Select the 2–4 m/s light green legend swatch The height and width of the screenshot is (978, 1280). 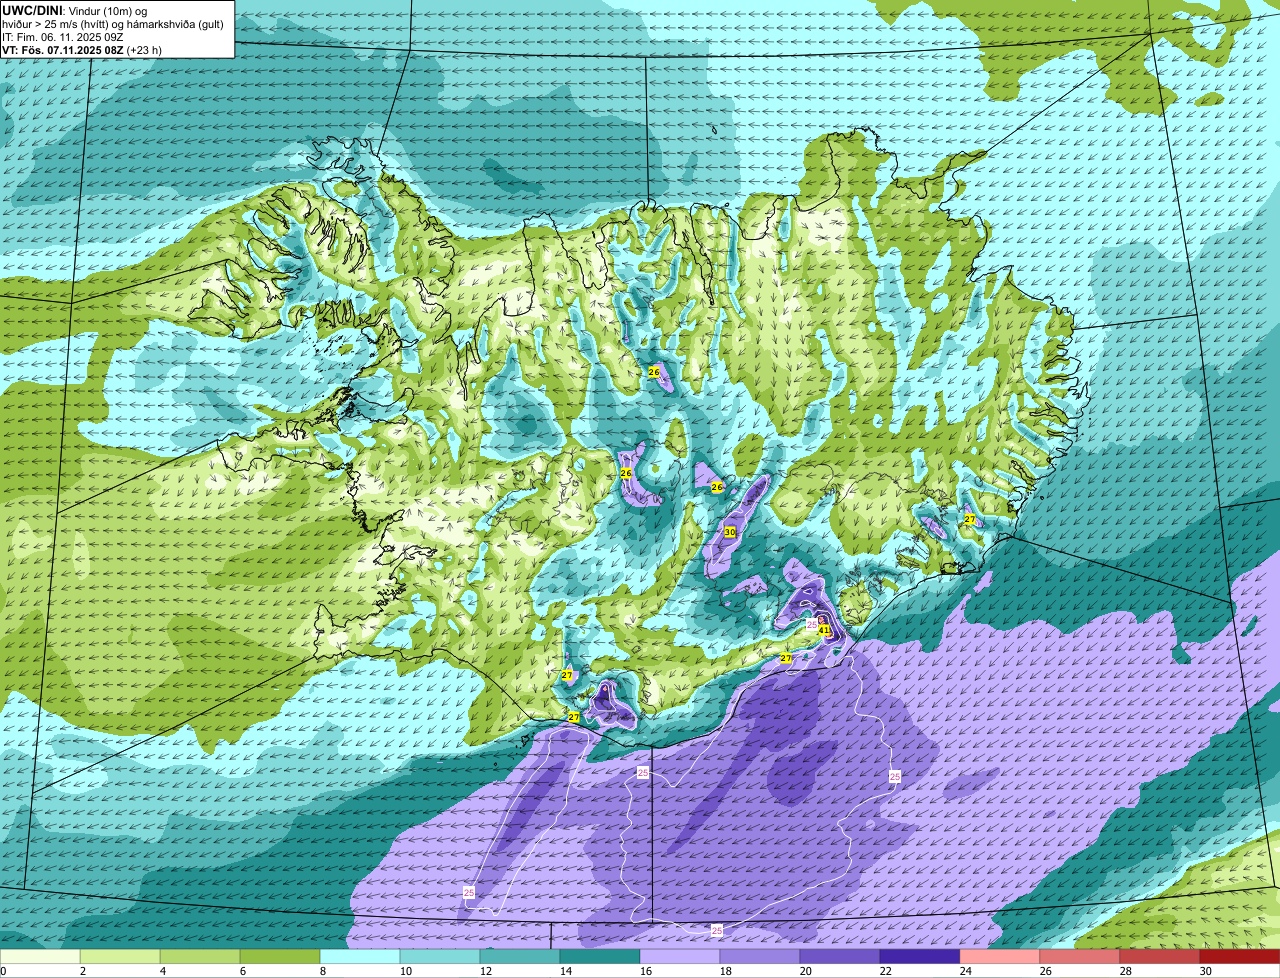pyautogui.click(x=120, y=957)
